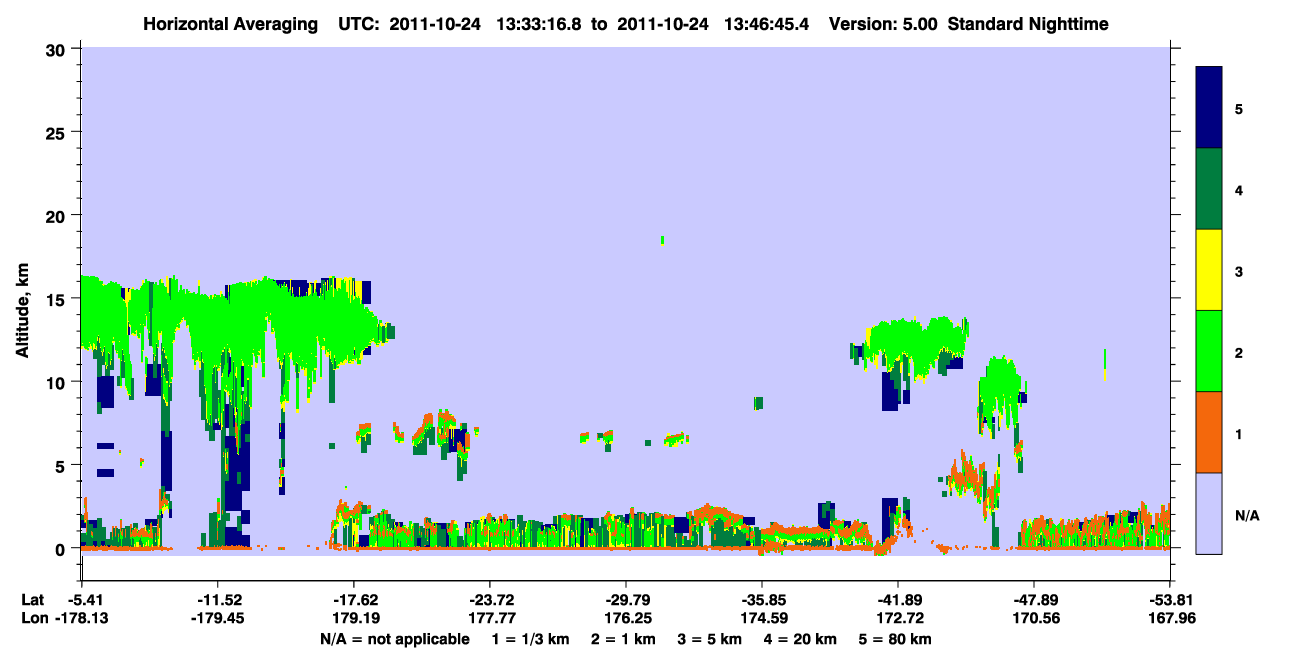Click the small dark green patch near 9 km

click(x=759, y=403)
